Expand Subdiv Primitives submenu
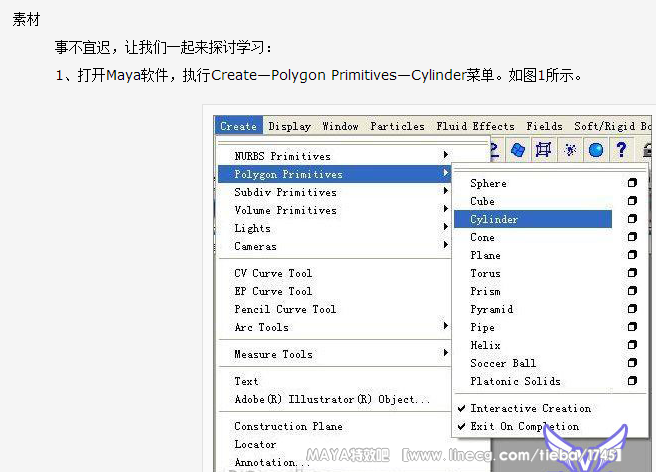The width and height of the screenshot is (656, 472). coord(334,192)
